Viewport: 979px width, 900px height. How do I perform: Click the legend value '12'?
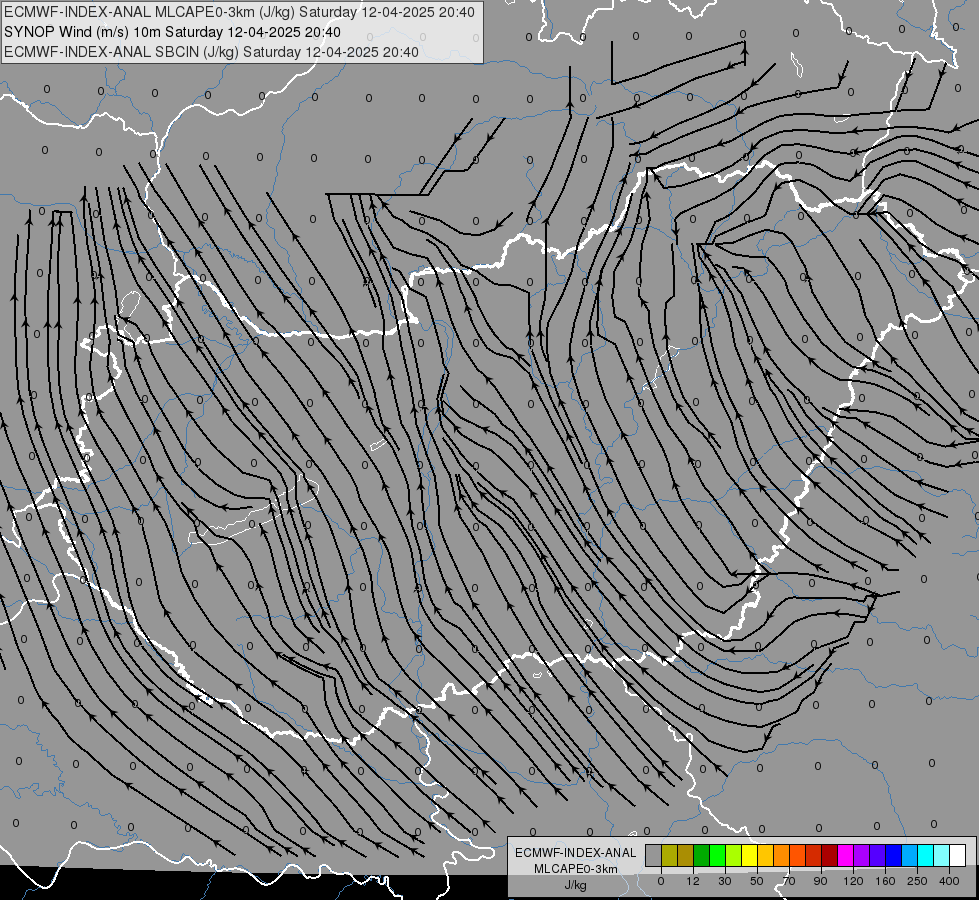[x=693, y=881]
